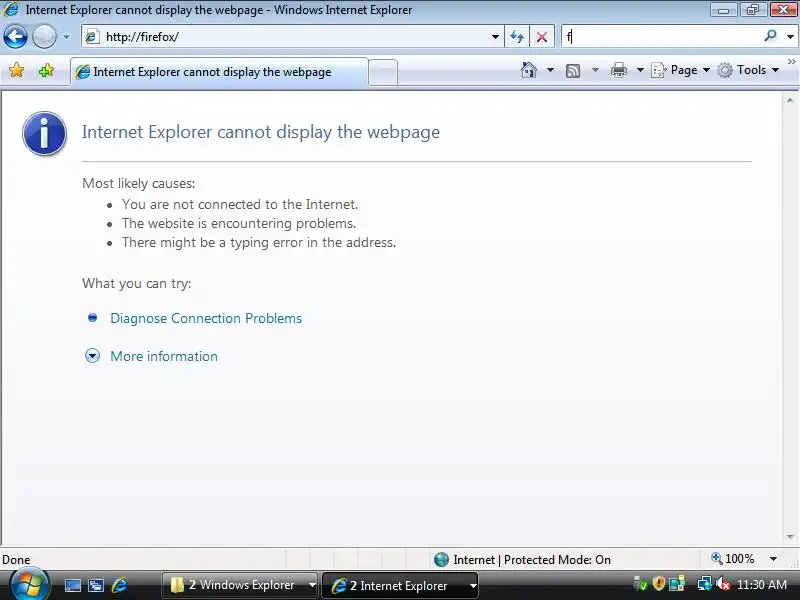Launch Internet Explorer from Quick Launch
Screen dimensions: 800x600
(x=119, y=585)
